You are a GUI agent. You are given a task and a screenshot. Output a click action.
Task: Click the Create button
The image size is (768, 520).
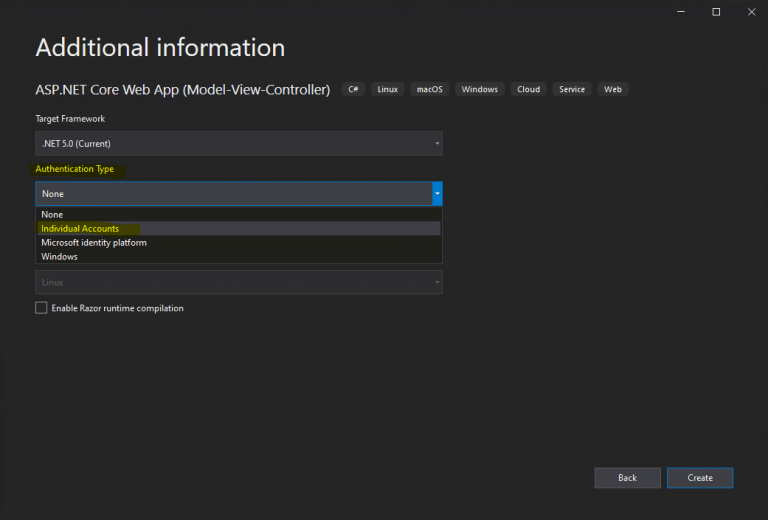[x=700, y=478]
